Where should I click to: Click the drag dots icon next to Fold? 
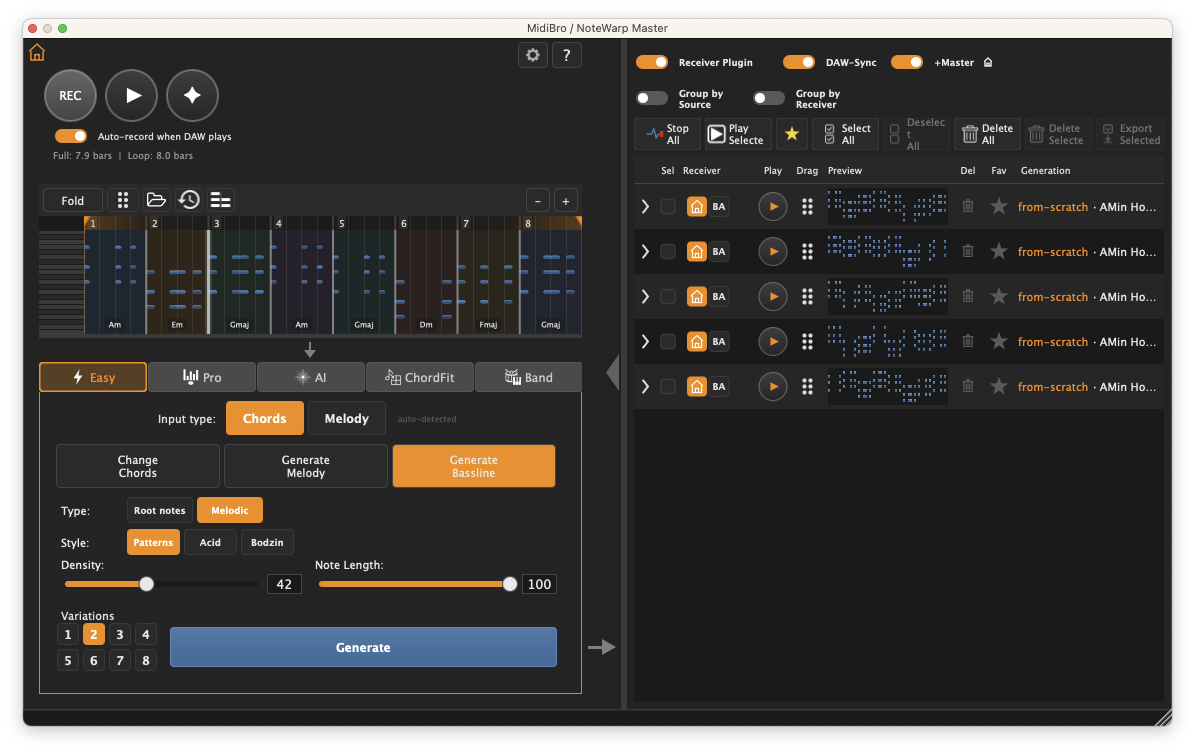click(123, 200)
